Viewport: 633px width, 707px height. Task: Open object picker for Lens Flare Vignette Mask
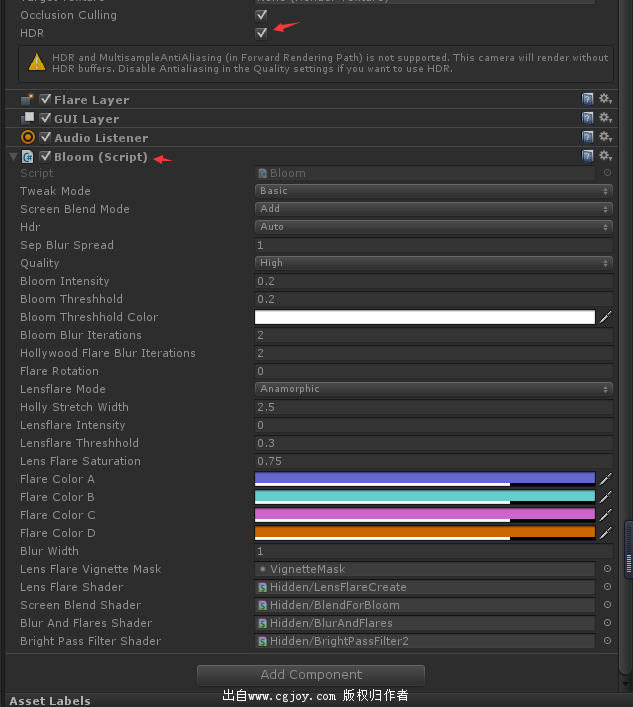(607, 569)
